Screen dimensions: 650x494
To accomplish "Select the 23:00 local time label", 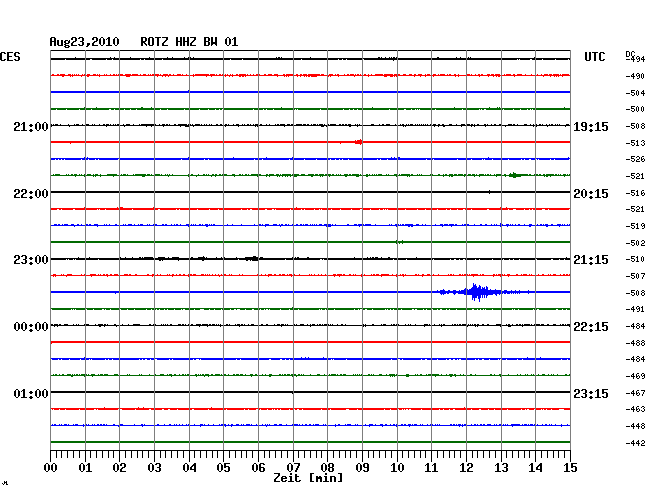I will click(x=31, y=260).
